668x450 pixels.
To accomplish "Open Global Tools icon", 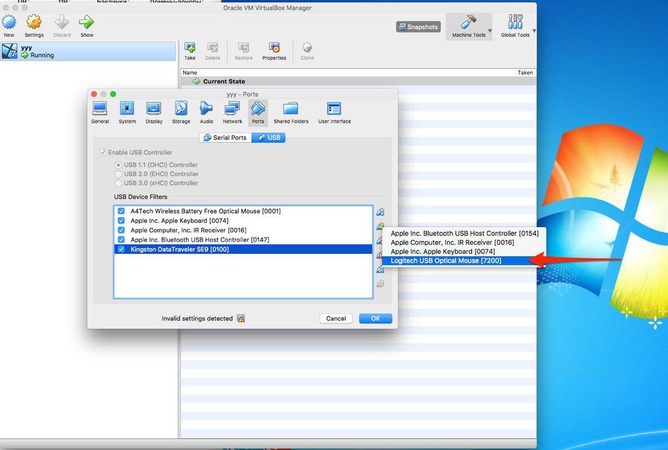I will 515,22.
